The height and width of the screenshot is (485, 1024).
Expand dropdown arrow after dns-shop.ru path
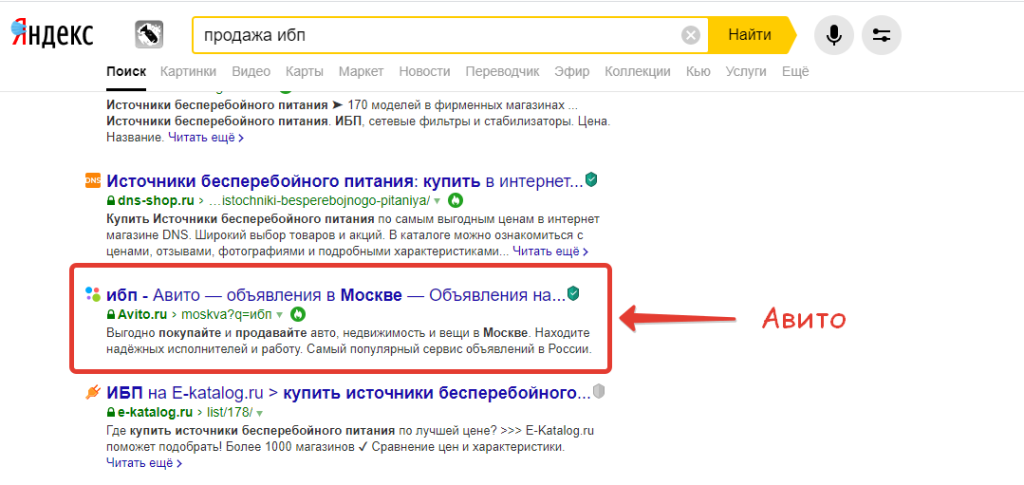point(438,201)
